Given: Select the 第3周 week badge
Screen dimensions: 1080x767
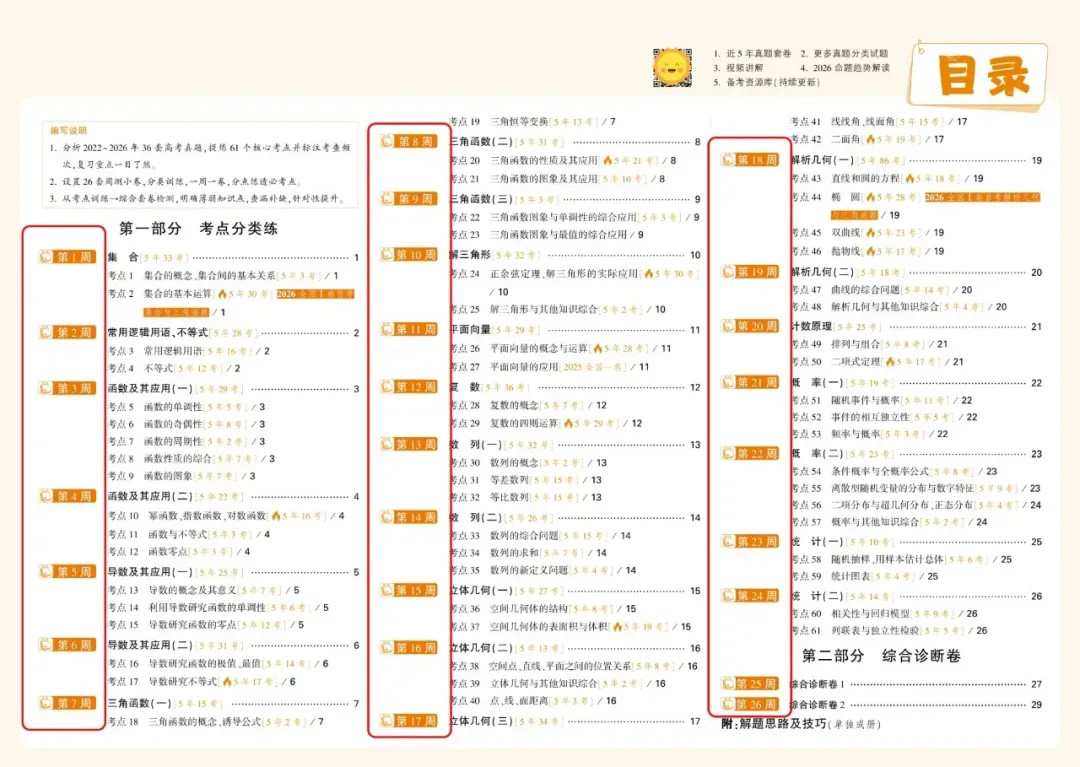Looking at the screenshot, I should [66, 388].
